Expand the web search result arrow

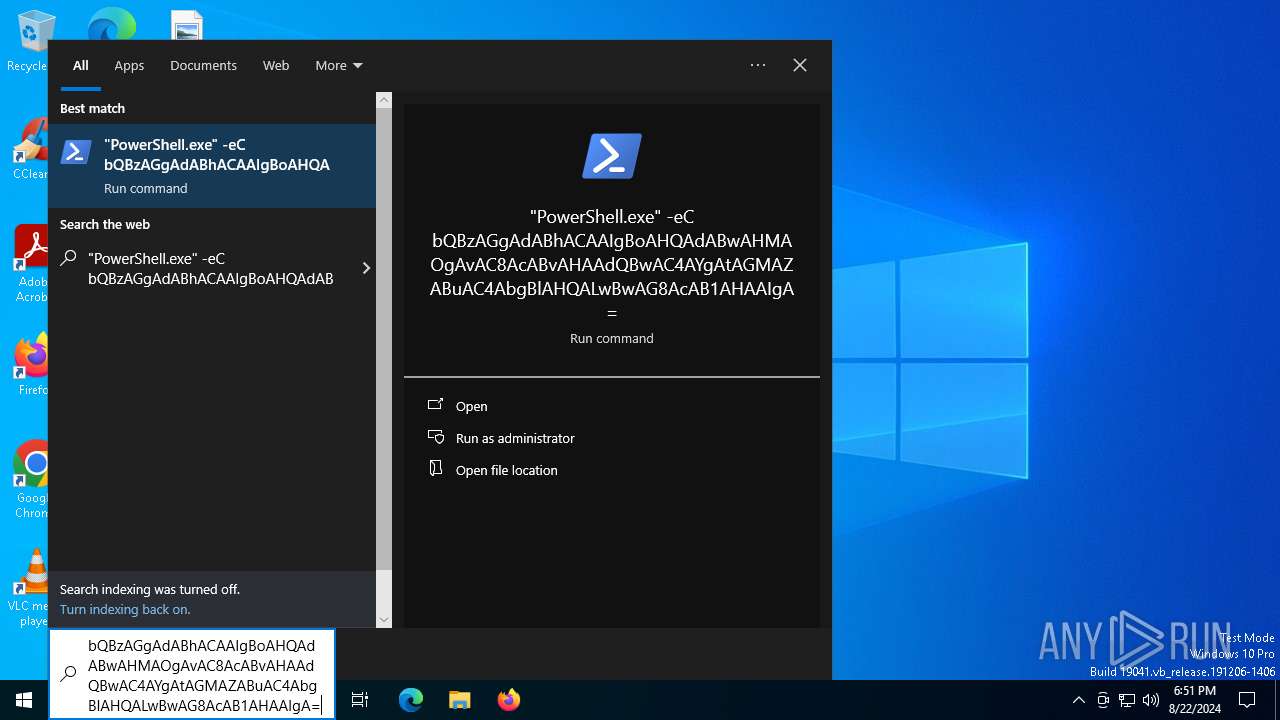366,268
